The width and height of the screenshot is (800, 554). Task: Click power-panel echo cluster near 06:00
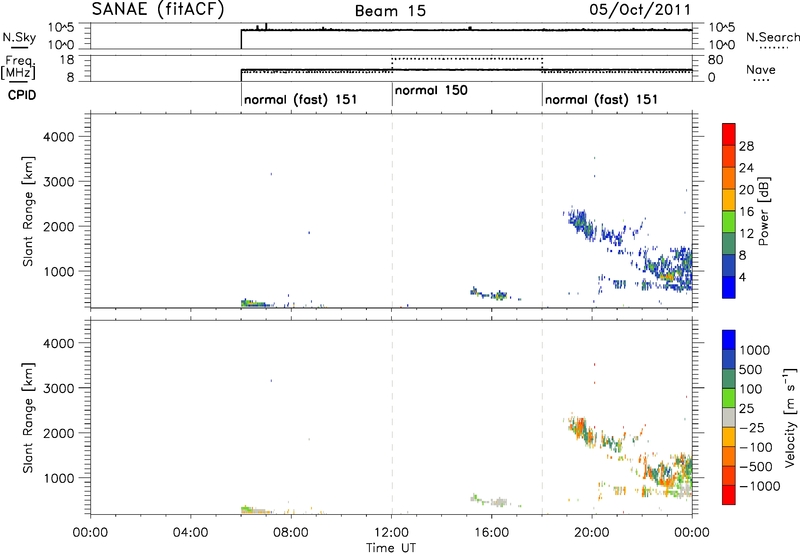254,303
